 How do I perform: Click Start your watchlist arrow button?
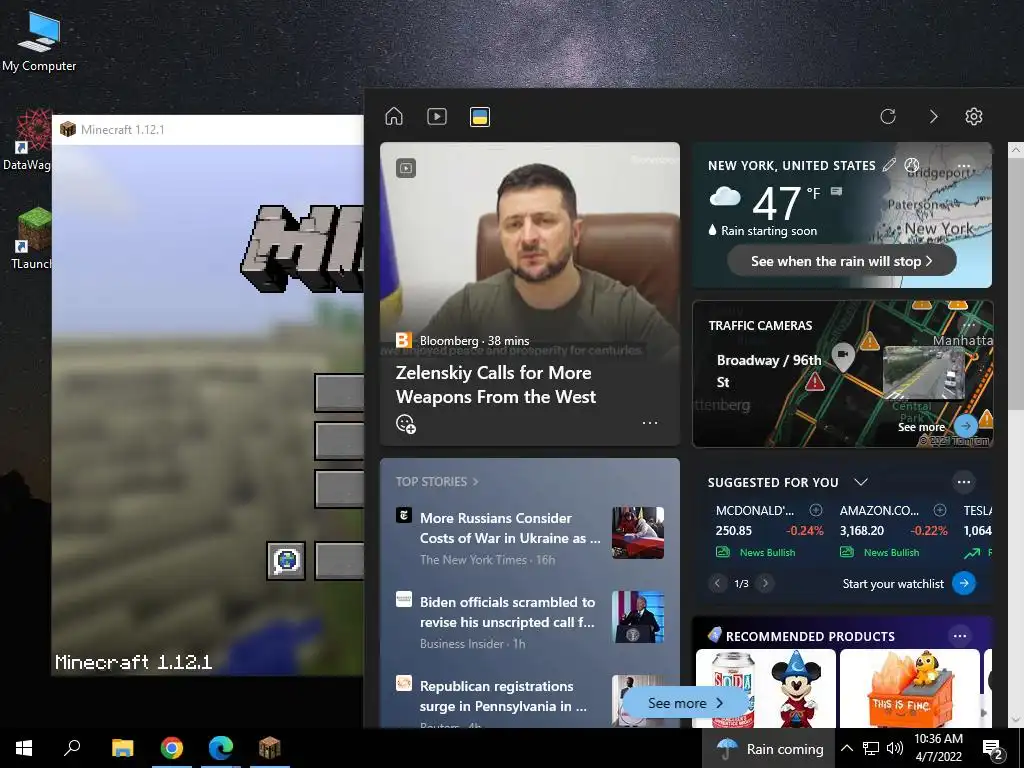964,583
